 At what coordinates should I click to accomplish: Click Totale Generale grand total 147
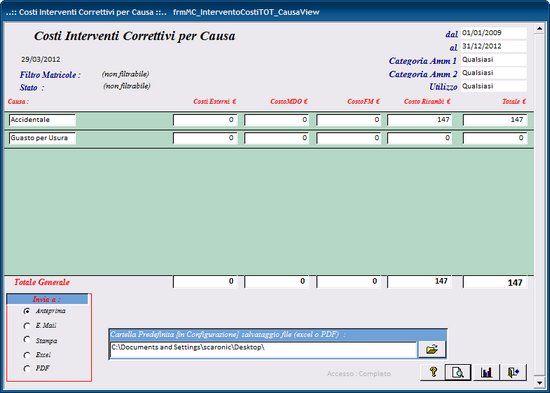495,282
